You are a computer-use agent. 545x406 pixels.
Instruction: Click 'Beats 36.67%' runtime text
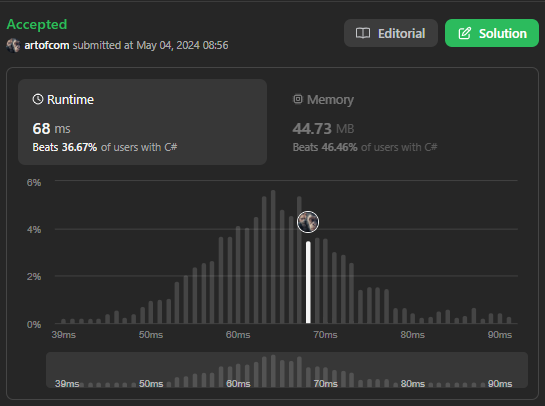(x=65, y=147)
